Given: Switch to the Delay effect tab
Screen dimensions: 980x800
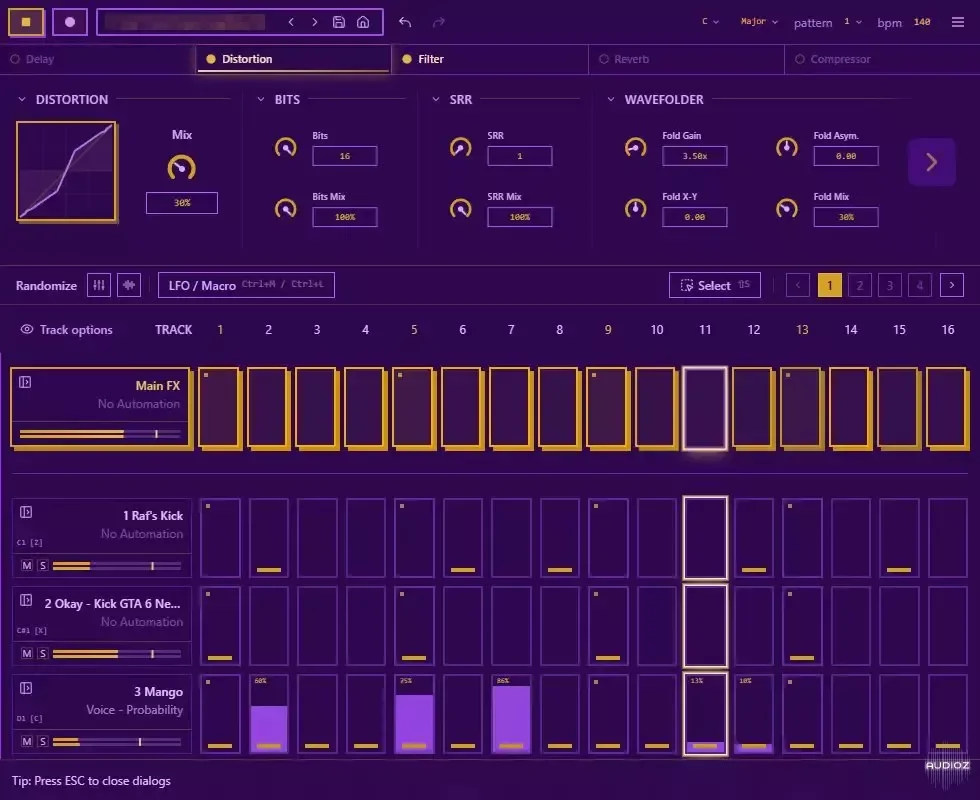Looking at the screenshot, I should (x=98, y=59).
